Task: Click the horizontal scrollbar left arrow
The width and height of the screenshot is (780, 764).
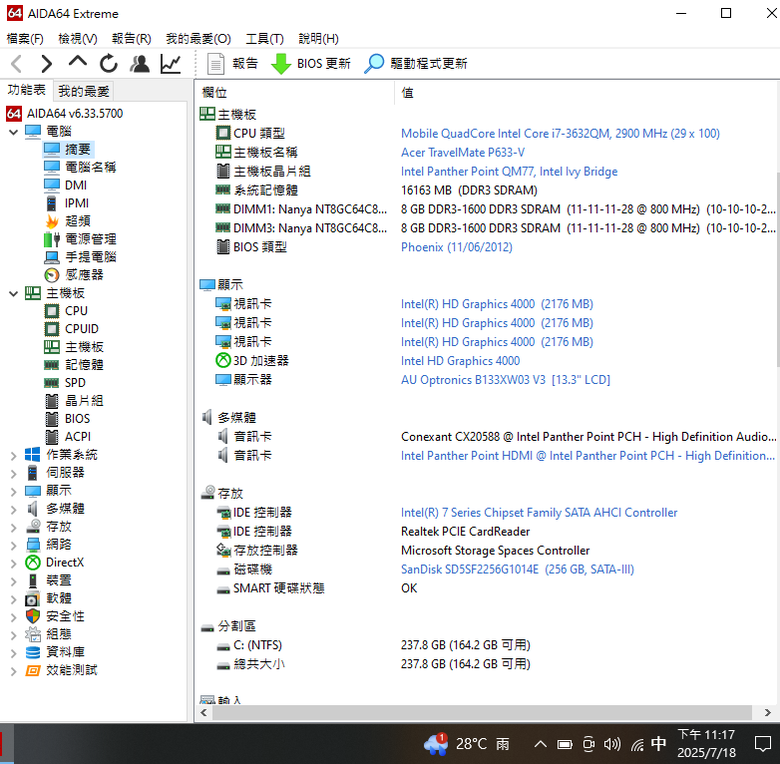Action: pos(204,712)
